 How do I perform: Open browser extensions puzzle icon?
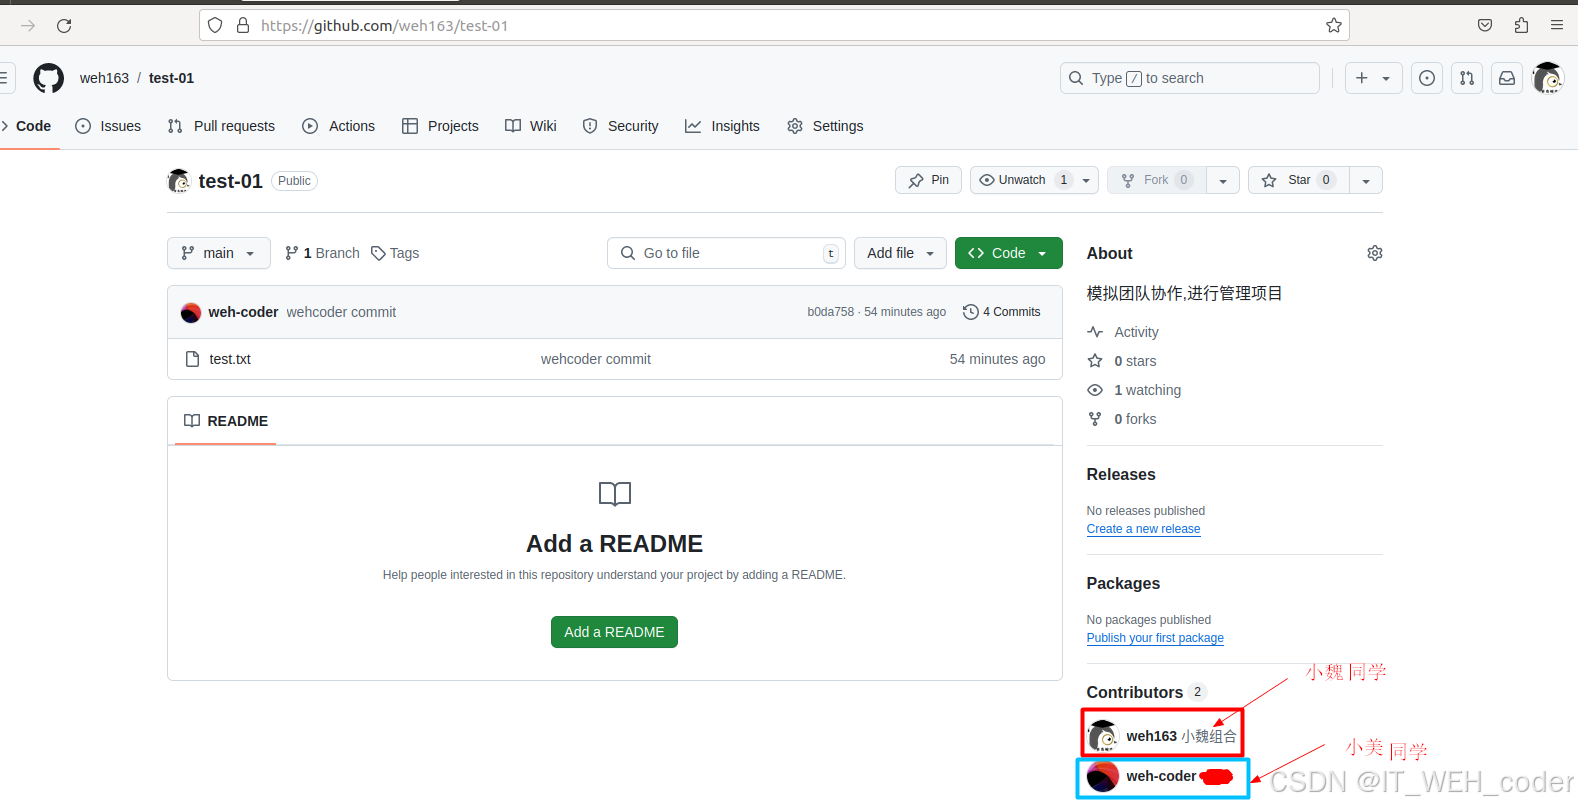click(x=1521, y=26)
